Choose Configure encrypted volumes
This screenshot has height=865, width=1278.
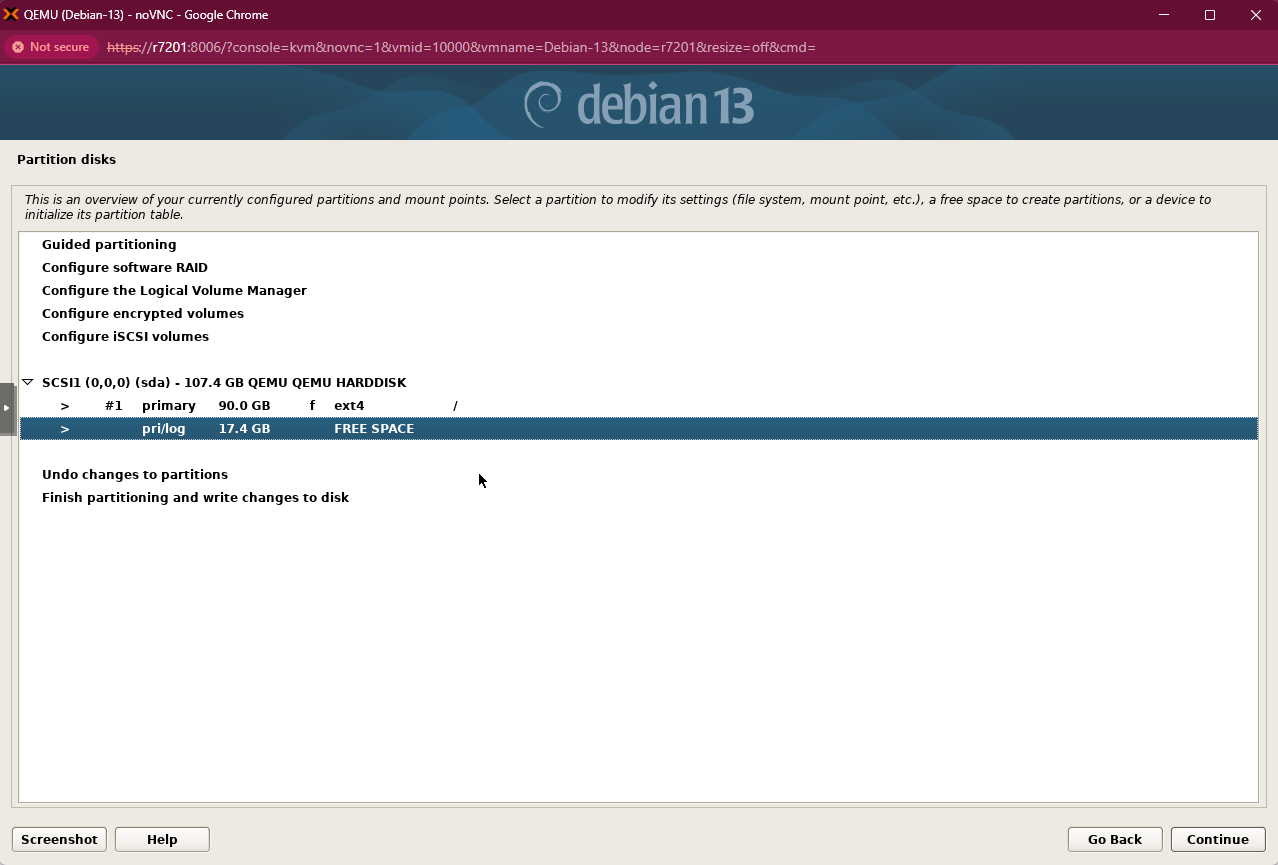143,313
